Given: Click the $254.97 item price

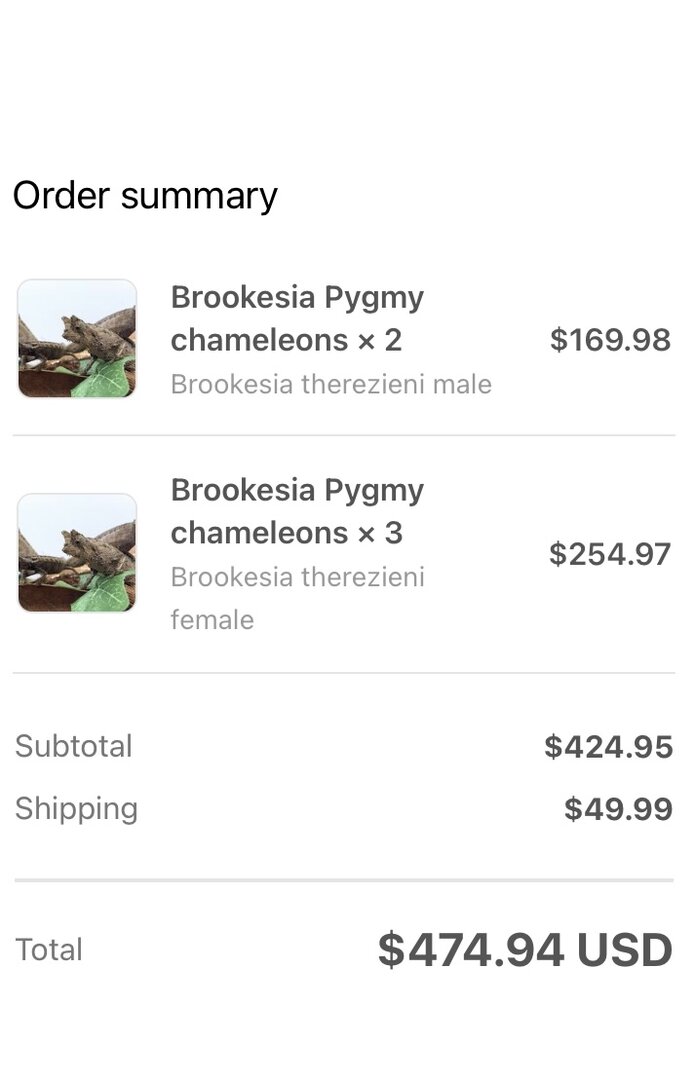Looking at the screenshot, I should (x=610, y=554).
